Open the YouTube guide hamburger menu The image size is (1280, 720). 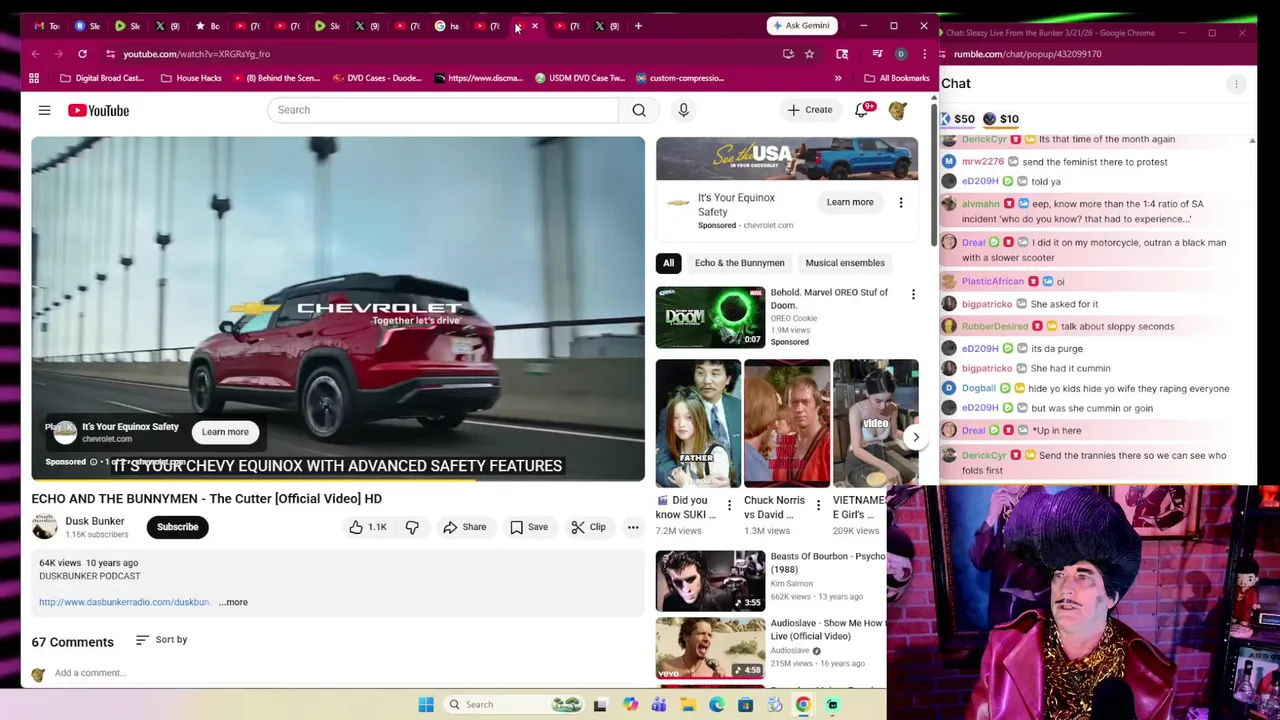(44, 110)
